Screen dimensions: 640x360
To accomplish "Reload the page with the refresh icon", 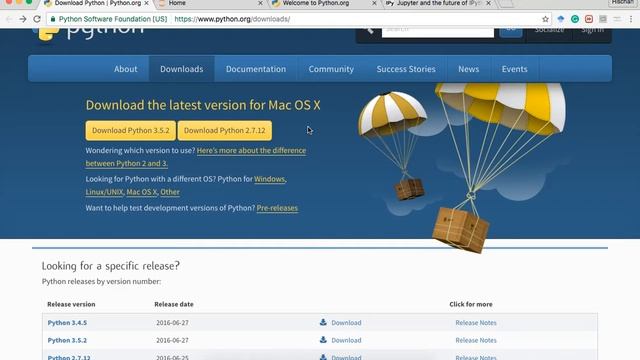I will 37,19.
